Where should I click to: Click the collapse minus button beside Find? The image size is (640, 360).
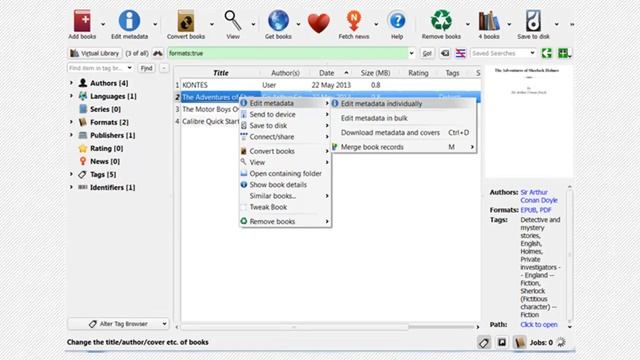point(164,68)
